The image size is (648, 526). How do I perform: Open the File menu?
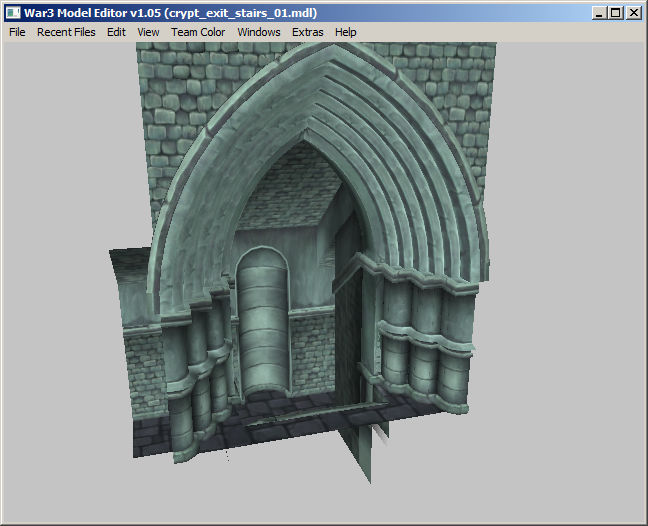tap(17, 32)
